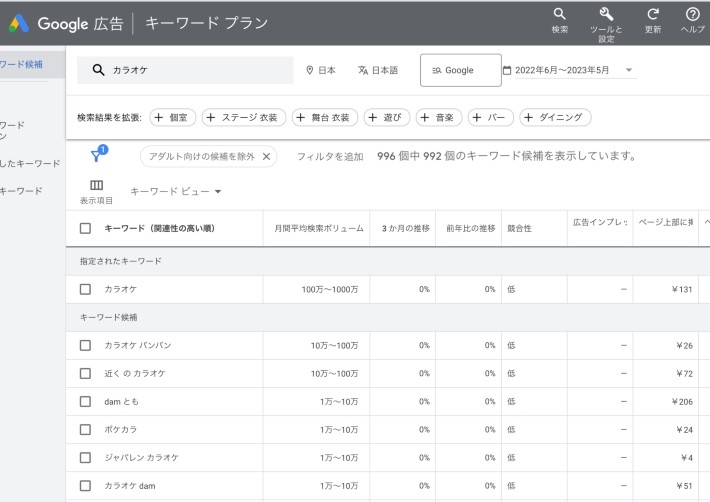Image resolution: width=710 pixels, height=502 pixels.
Task: Open the filter funnel icon with badge
Action: pyautogui.click(x=99, y=154)
